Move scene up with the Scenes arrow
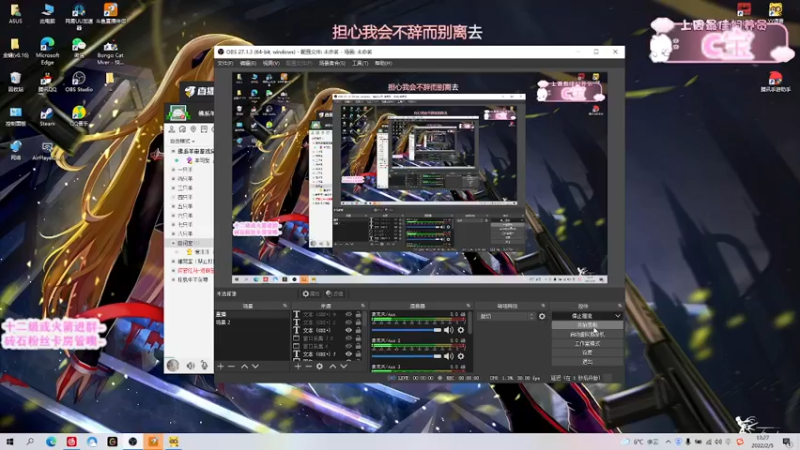 (244, 366)
